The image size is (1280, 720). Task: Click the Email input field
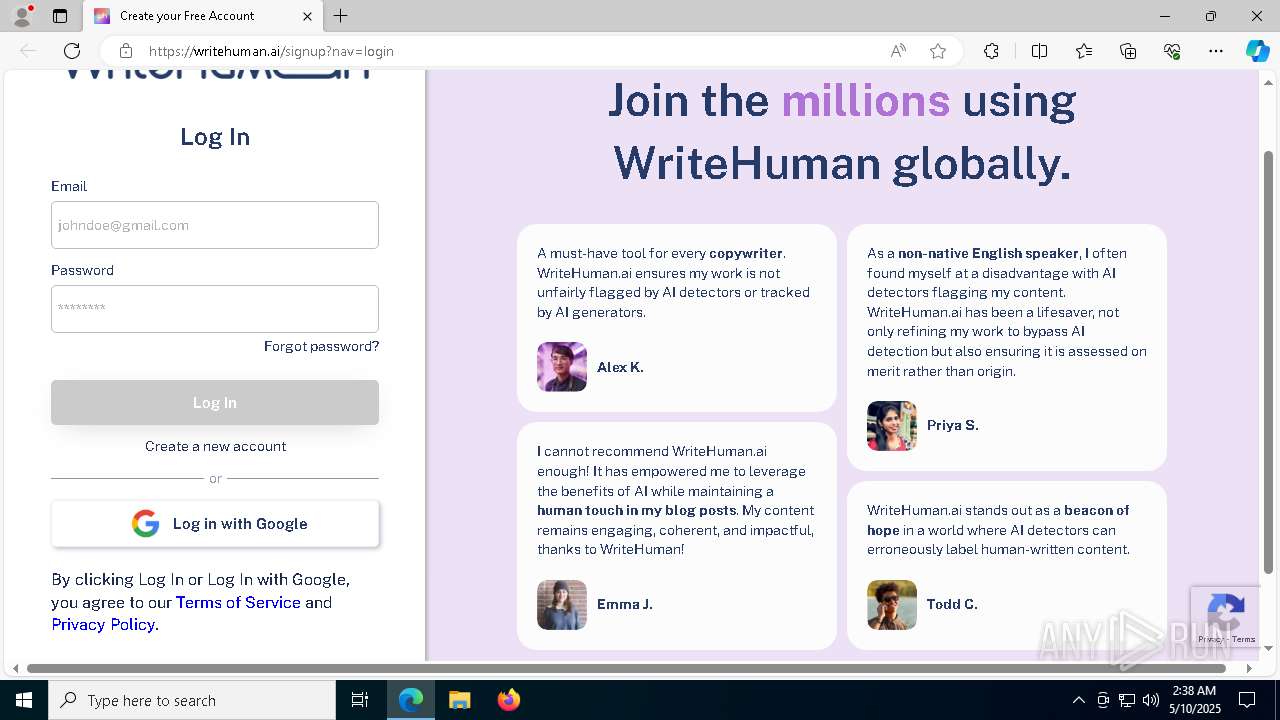click(x=215, y=225)
